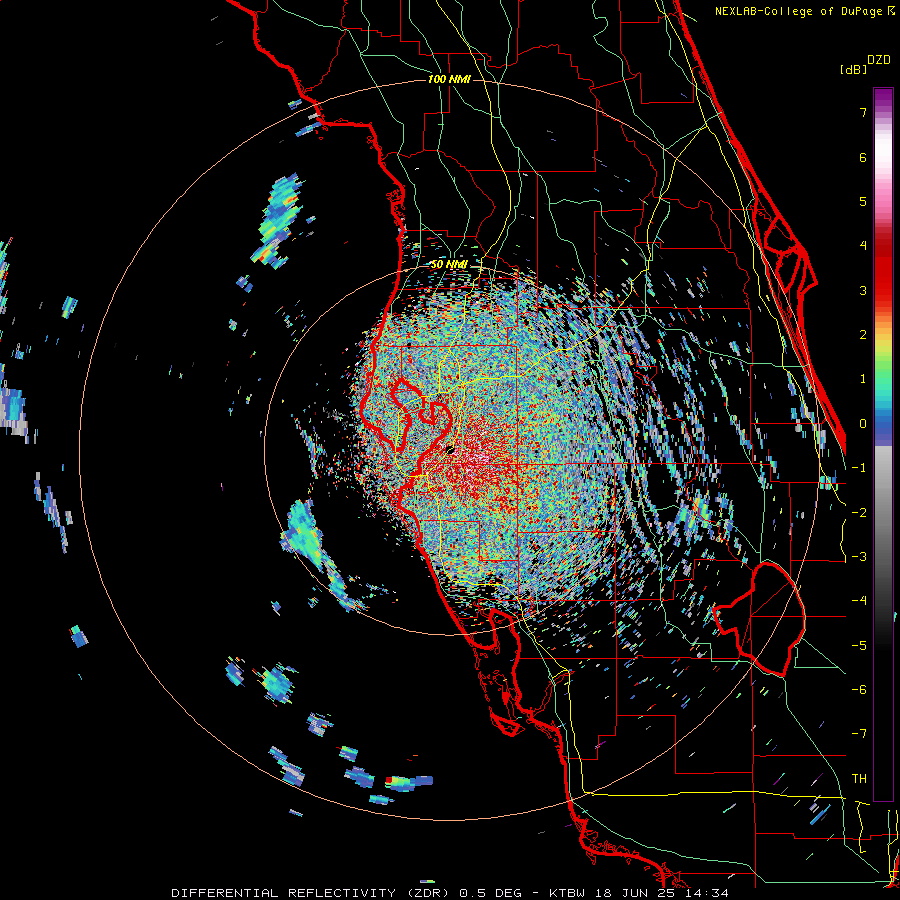
Task: Click the NEXLAB-College of DuPage label
Action: 804,11
